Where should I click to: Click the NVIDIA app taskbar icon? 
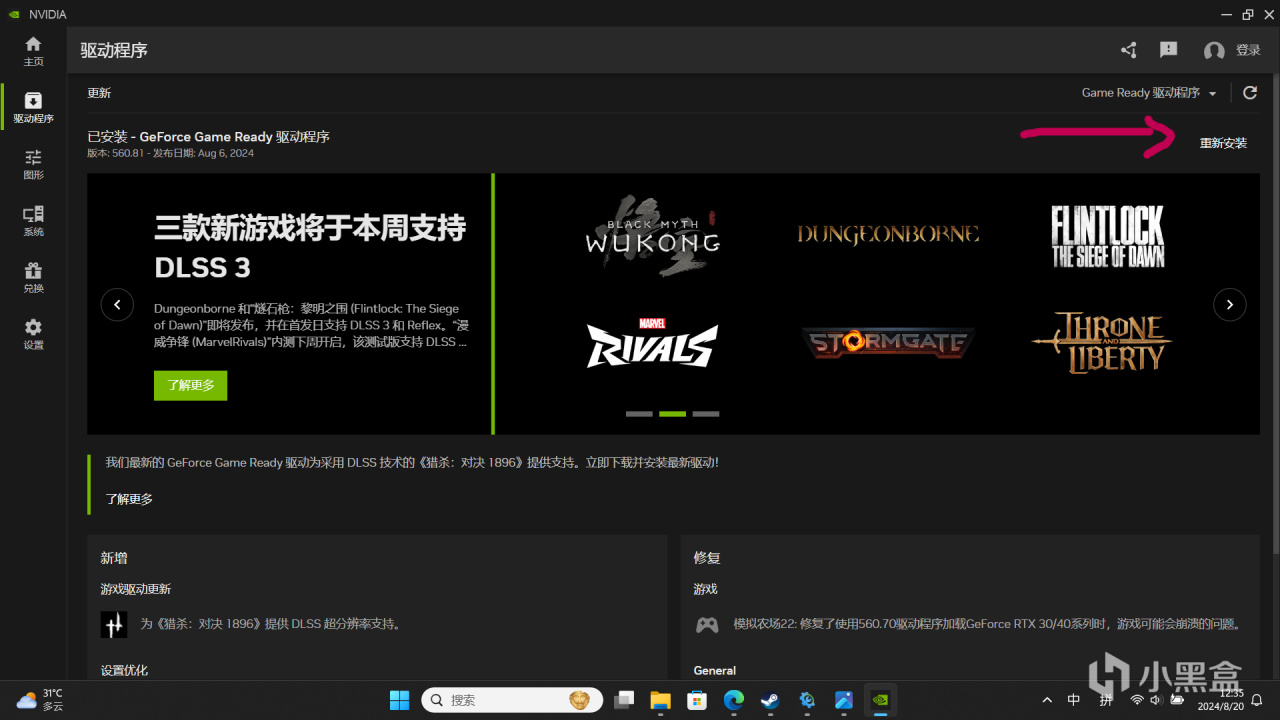click(880, 700)
